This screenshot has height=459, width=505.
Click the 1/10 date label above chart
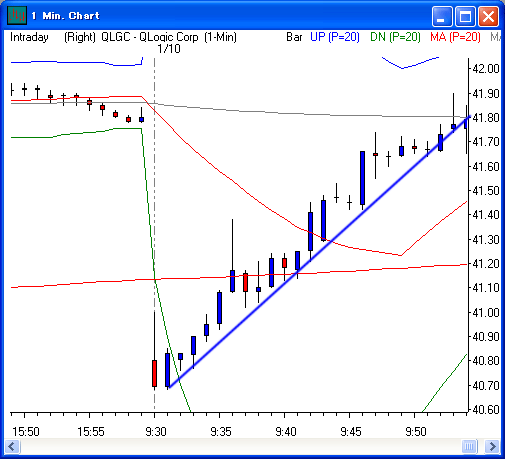click(x=169, y=49)
